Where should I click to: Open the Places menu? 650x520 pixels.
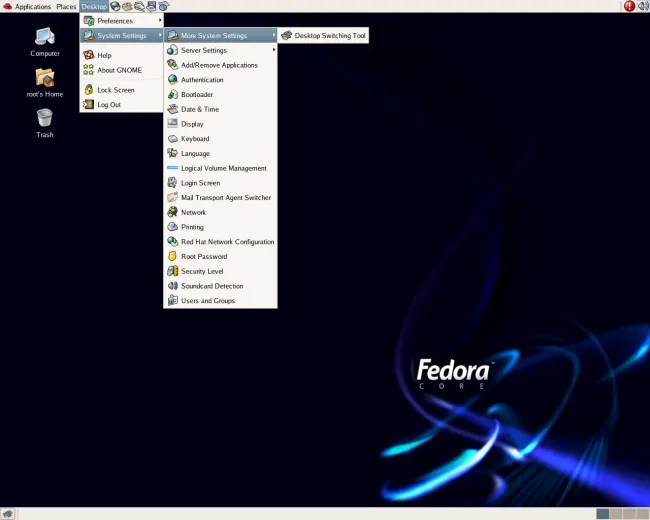[x=66, y=6]
